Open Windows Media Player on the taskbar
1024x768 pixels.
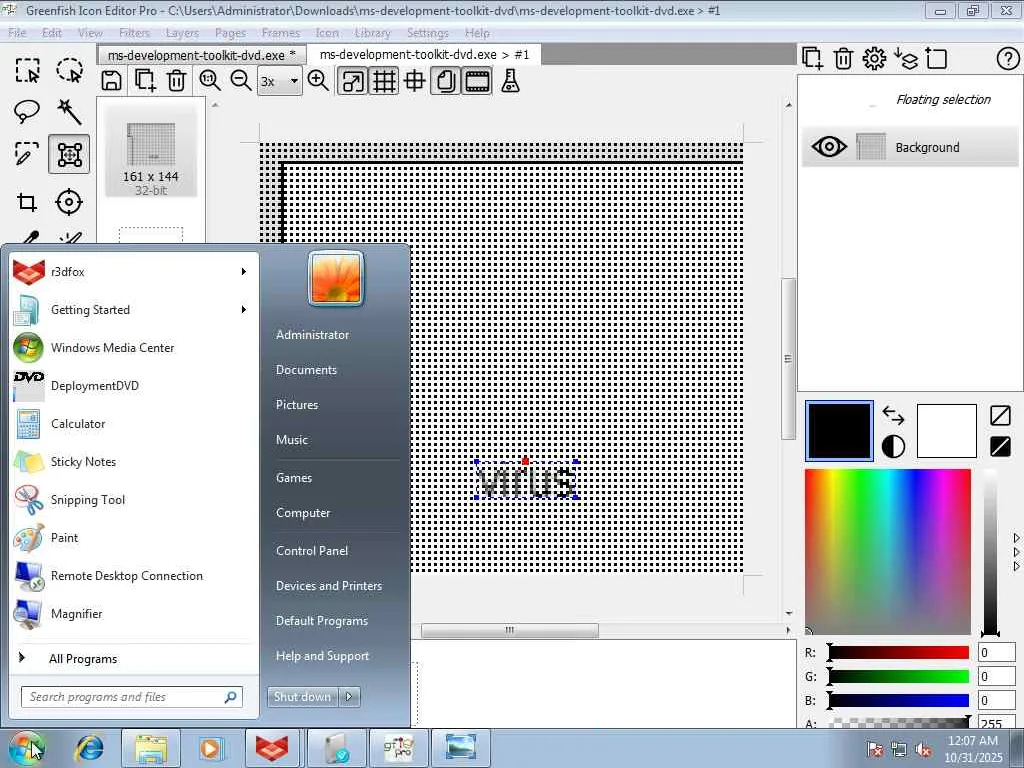(x=210, y=748)
